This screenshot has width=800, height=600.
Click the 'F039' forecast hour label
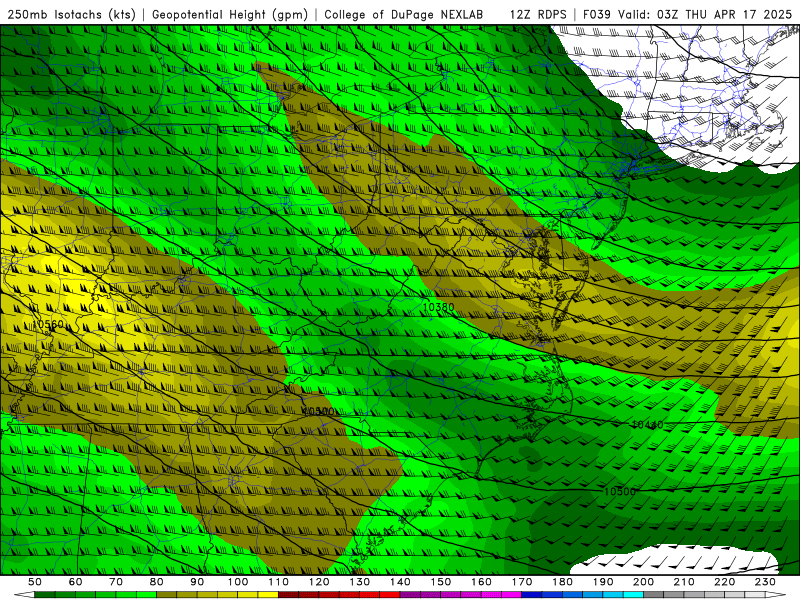point(596,14)
